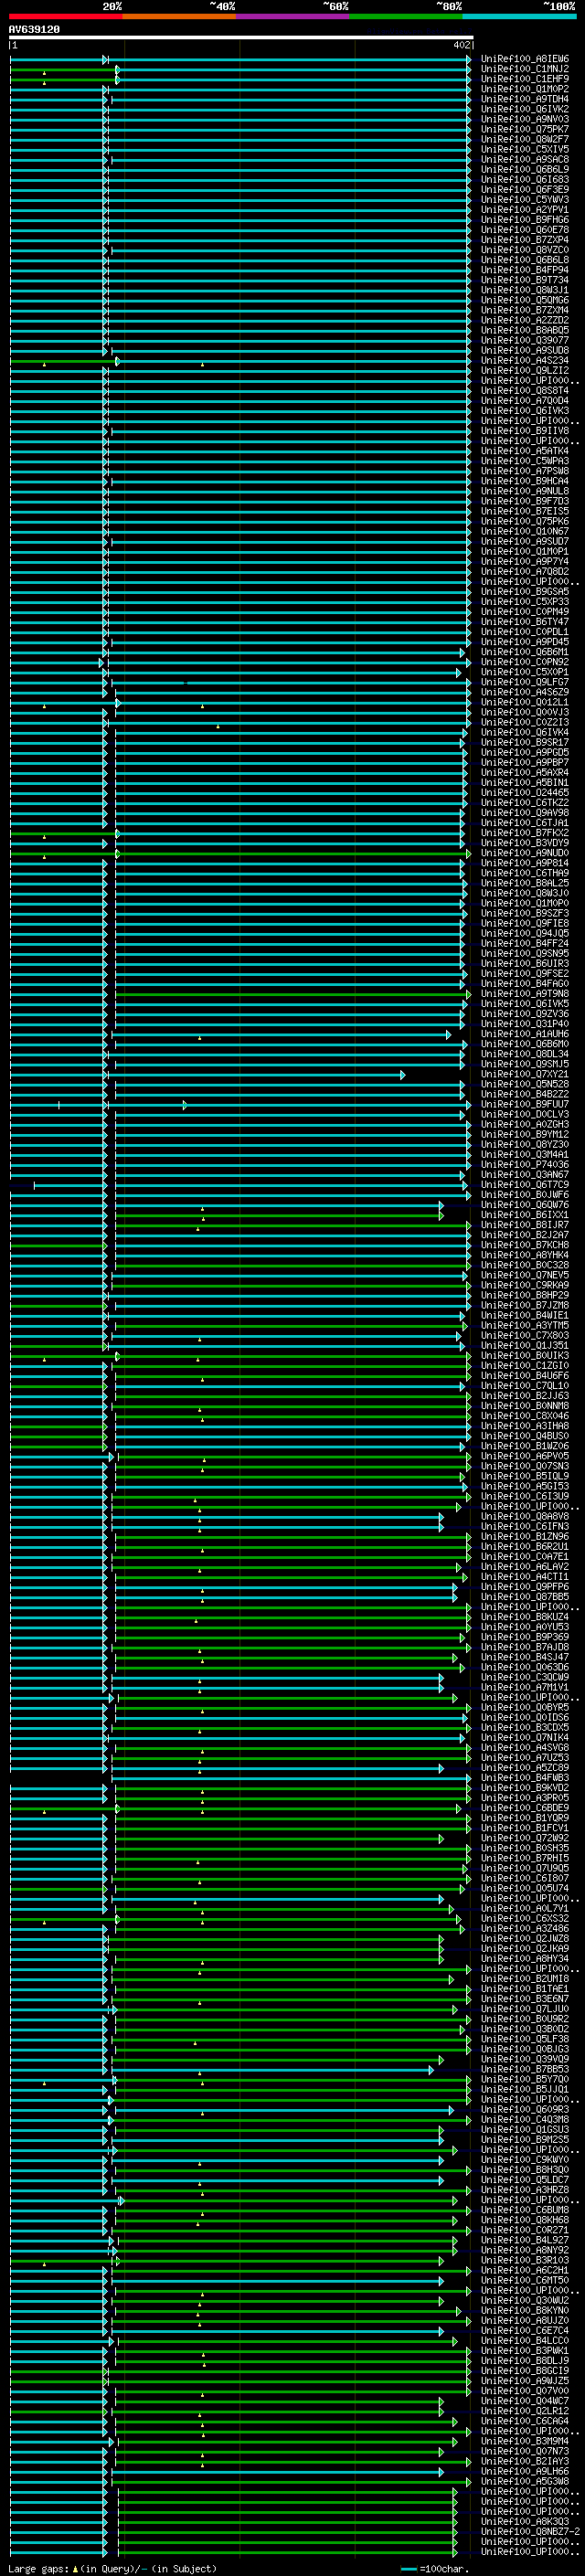Open hit UniRef100_C0A7E1
This screenshot has height=2576, width=585.
pos(525,1557)
